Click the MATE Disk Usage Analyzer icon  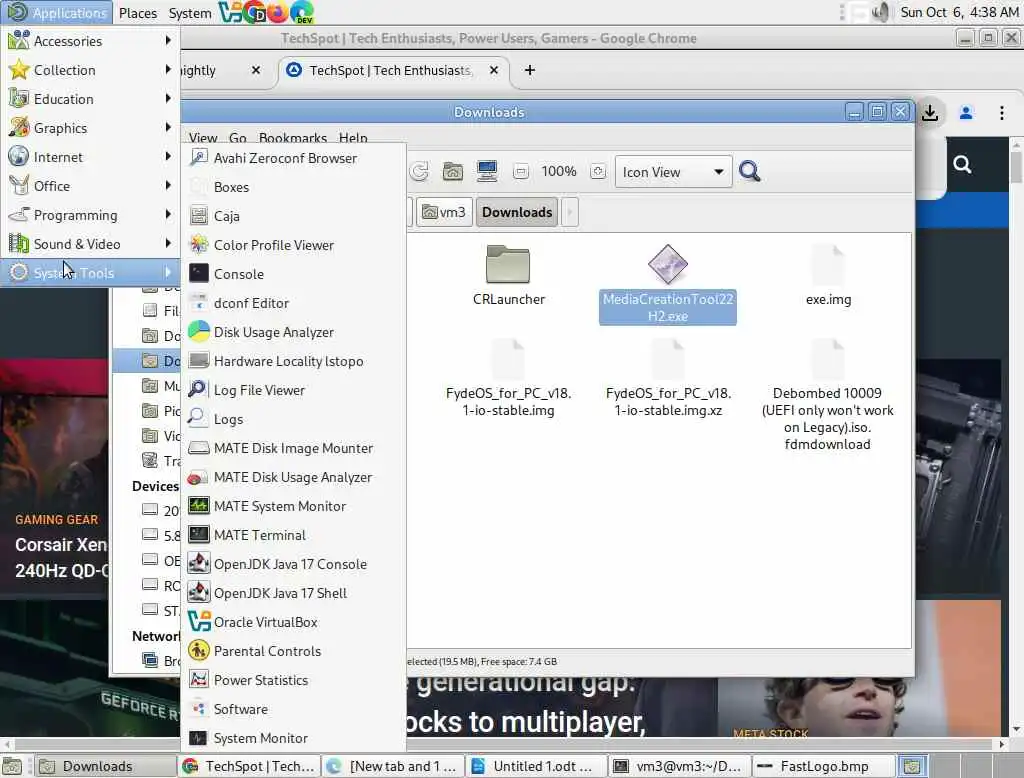[x=199, y=477]
